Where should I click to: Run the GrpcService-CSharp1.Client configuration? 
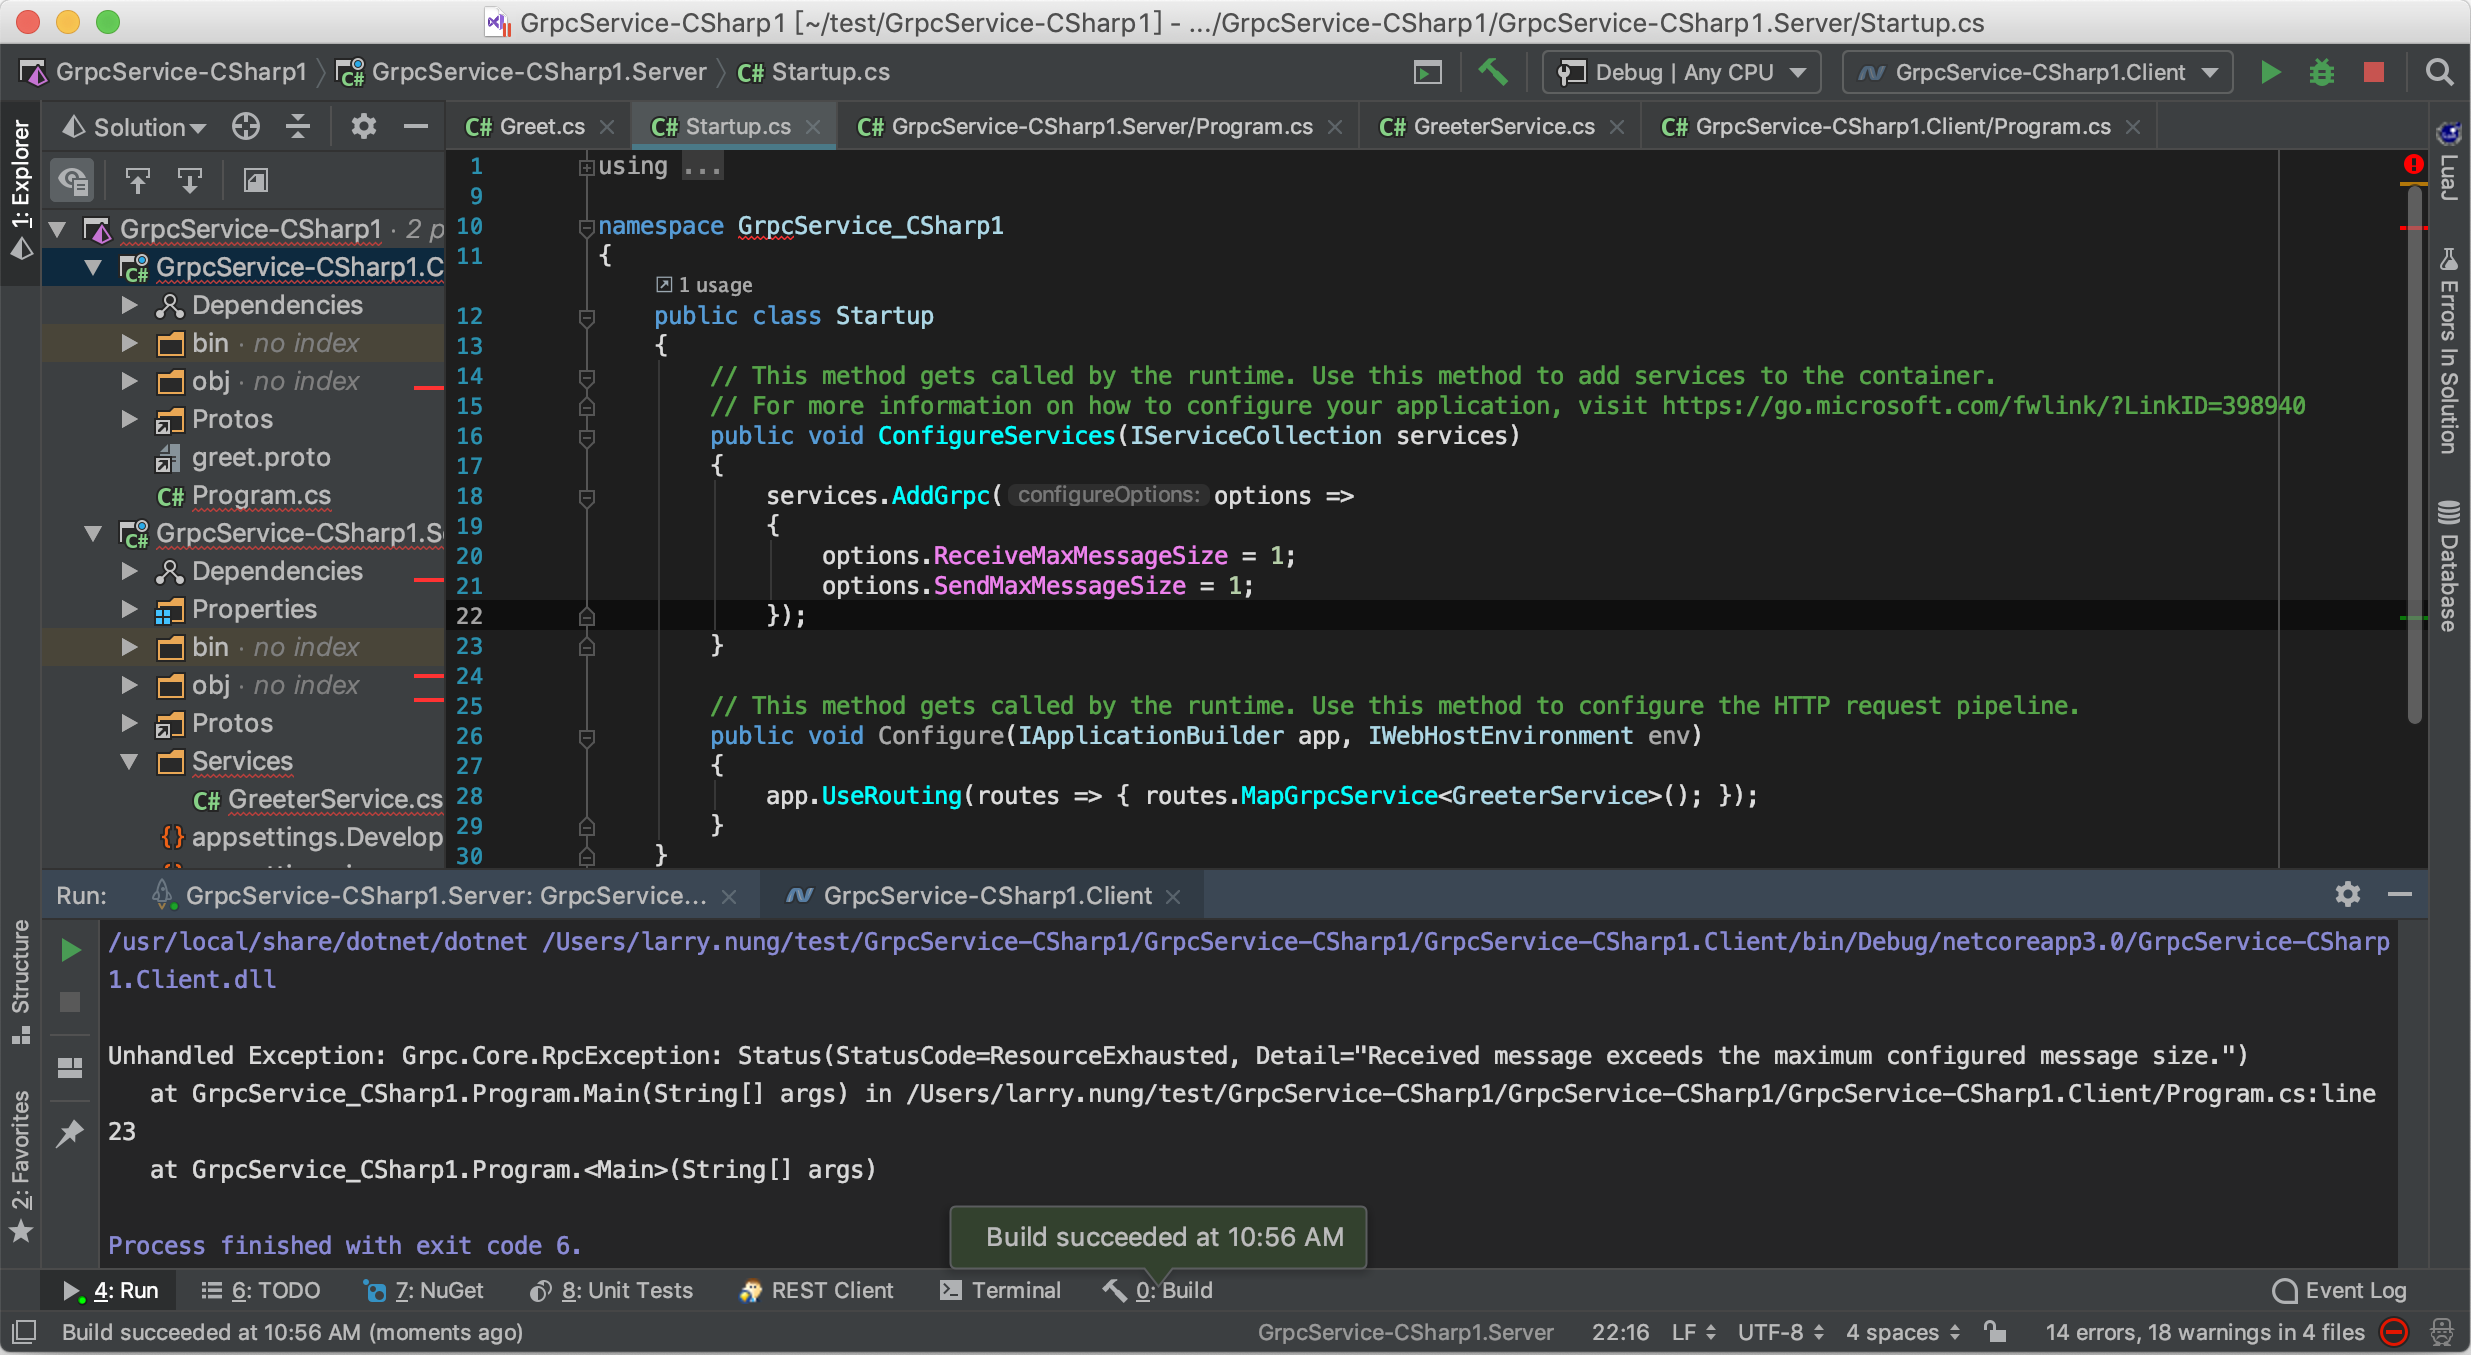tap(2270, 72)
